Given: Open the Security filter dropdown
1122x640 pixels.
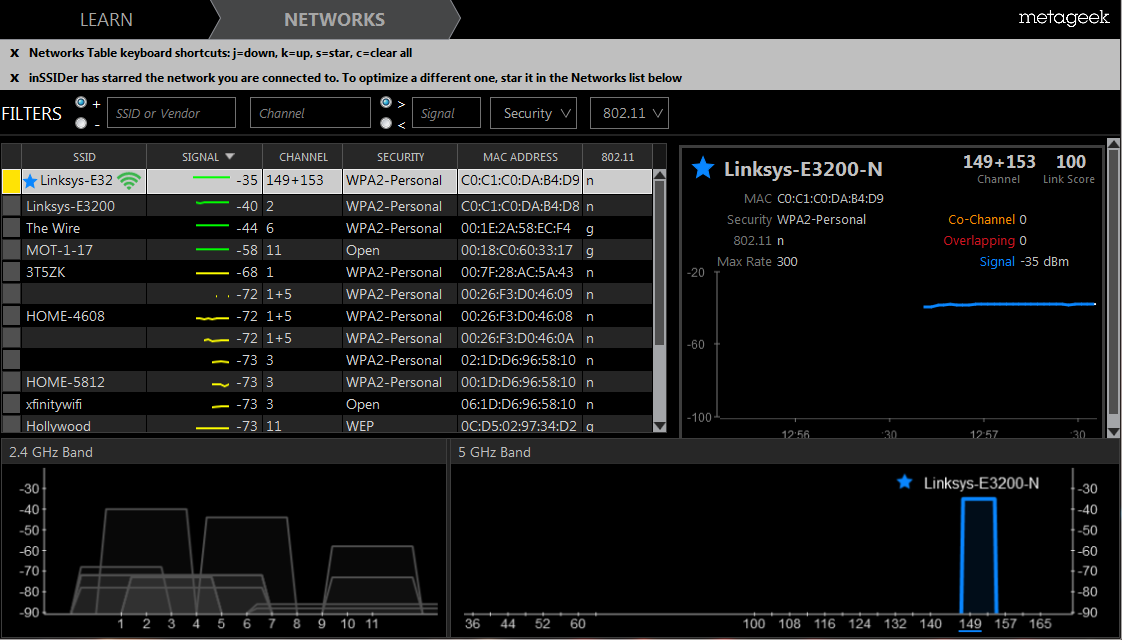Looking at the screenshot, I should pyautogui.click(x=533, y=113).
